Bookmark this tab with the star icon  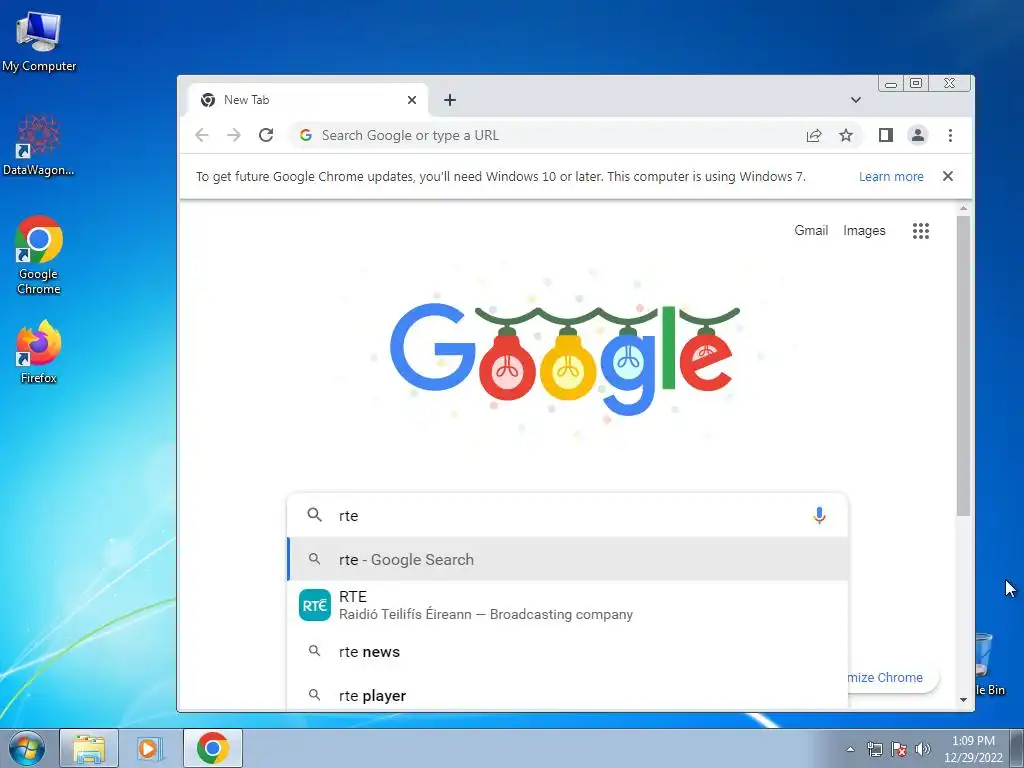[846, 135]
